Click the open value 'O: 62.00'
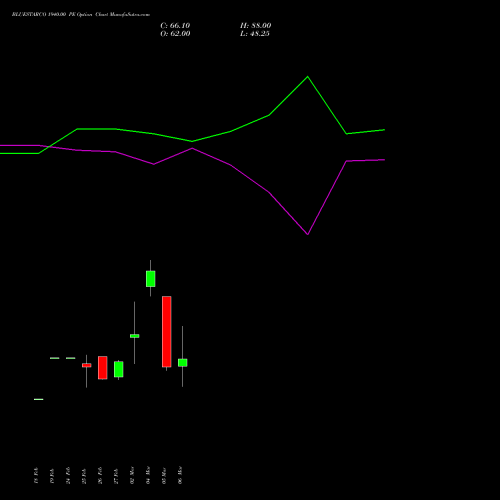This screenshot has height=500, width=500. click(x=175, y=34)
